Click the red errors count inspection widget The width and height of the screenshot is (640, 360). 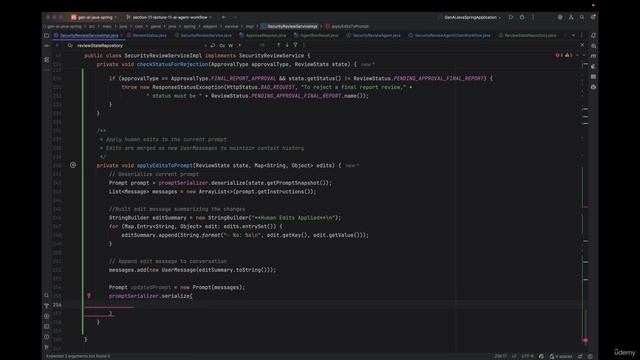[559, 55]
